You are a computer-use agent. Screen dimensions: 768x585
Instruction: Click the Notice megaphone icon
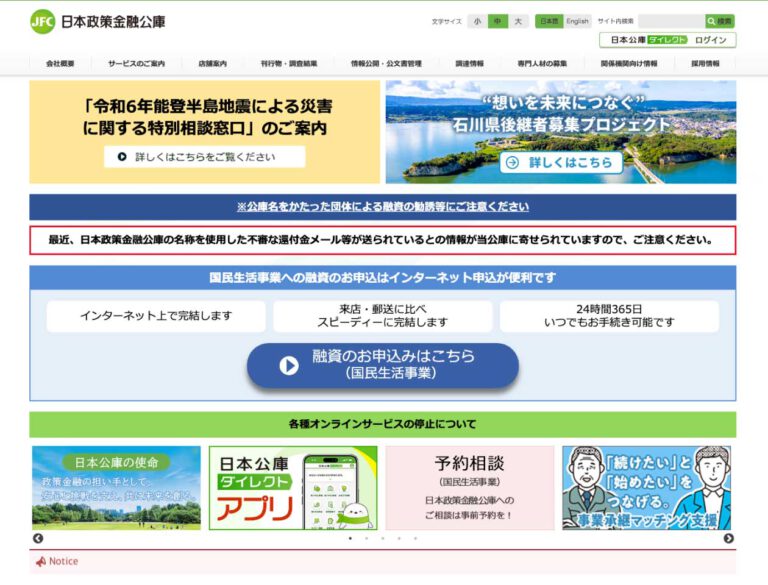click(x=41, y=561)
